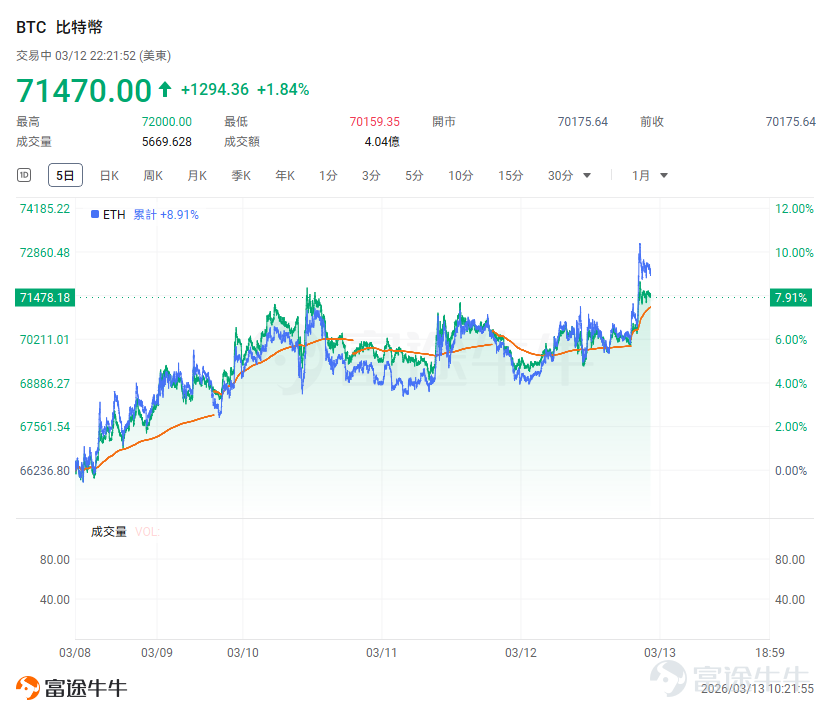
Task: Click the 71478.18 current price axis tag
Action: tap(45, 297)
